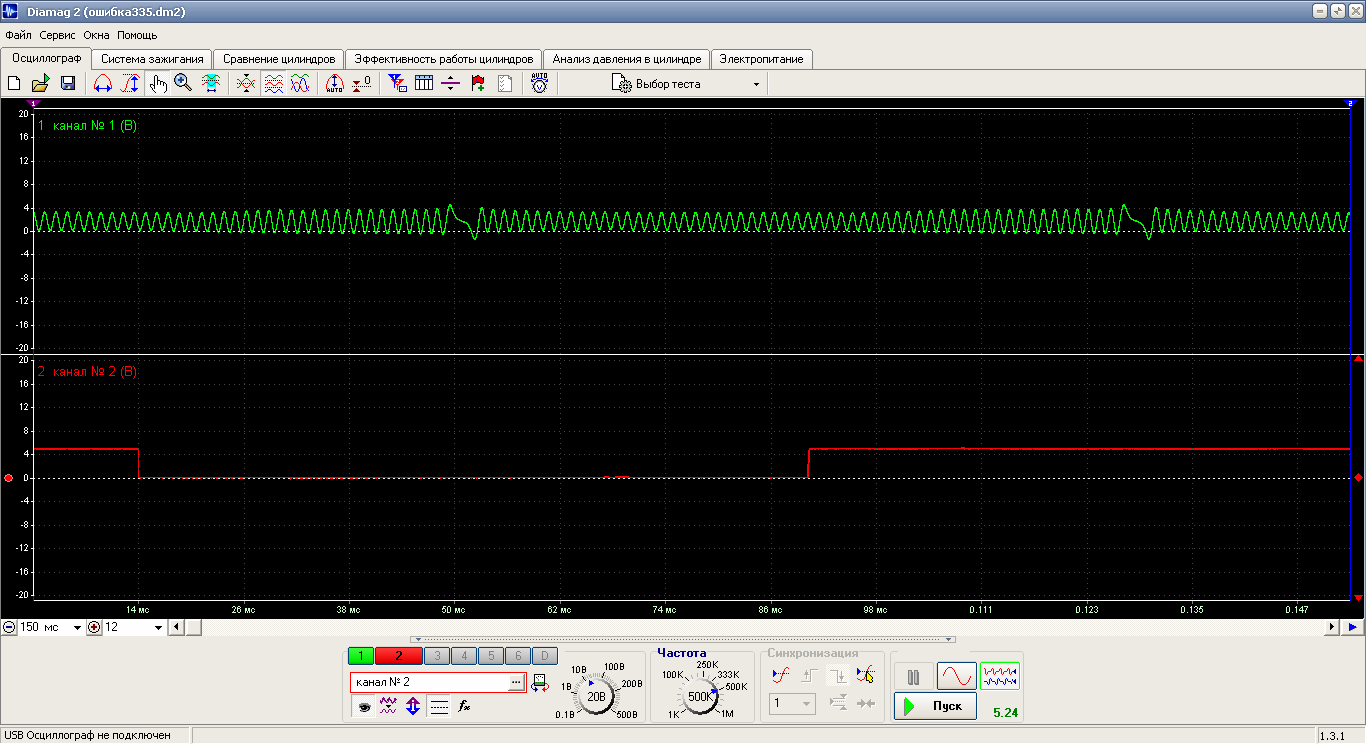
Task: Click the zero level reset icon
Action: pyautogui.click(x=362, y=84)
